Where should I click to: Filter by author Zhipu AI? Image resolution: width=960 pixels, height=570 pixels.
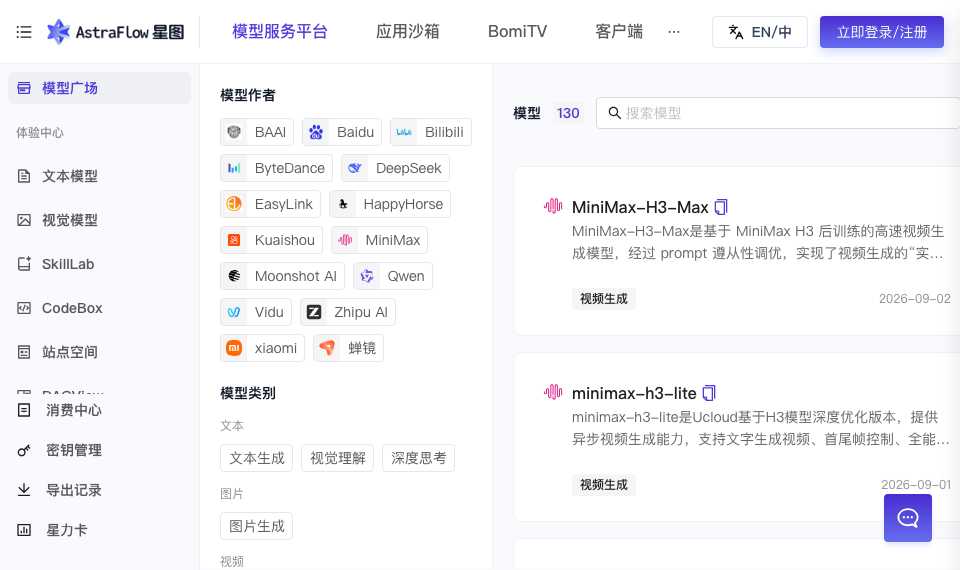click(x=348, y=313)
